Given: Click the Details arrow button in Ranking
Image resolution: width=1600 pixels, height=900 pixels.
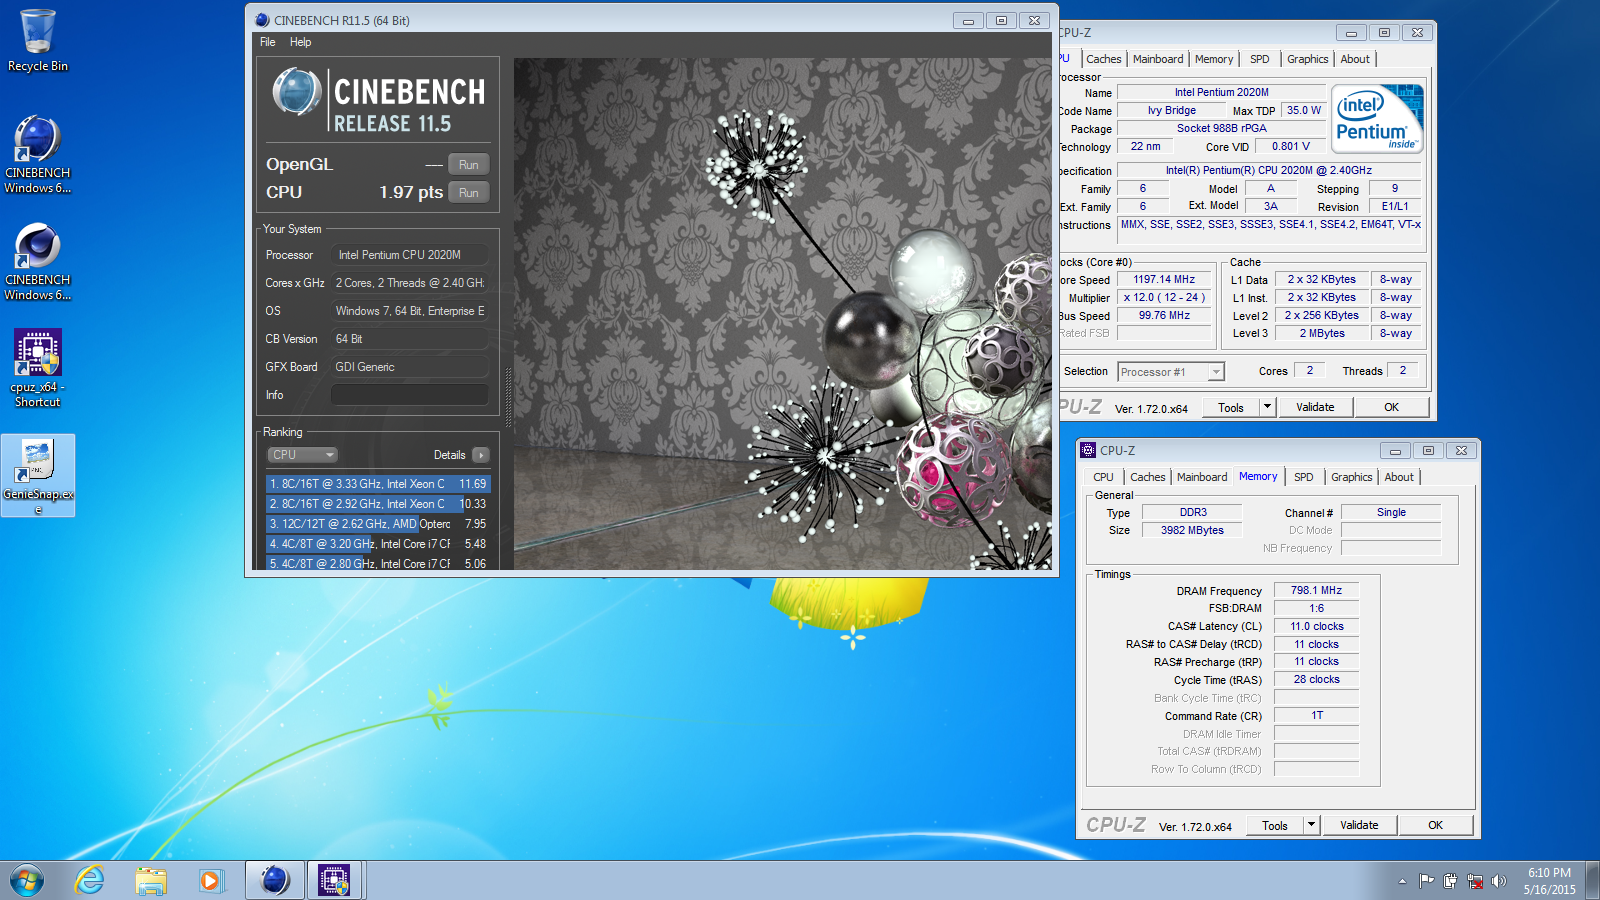Looking at the screenshot, I should [x=481, y=455].
